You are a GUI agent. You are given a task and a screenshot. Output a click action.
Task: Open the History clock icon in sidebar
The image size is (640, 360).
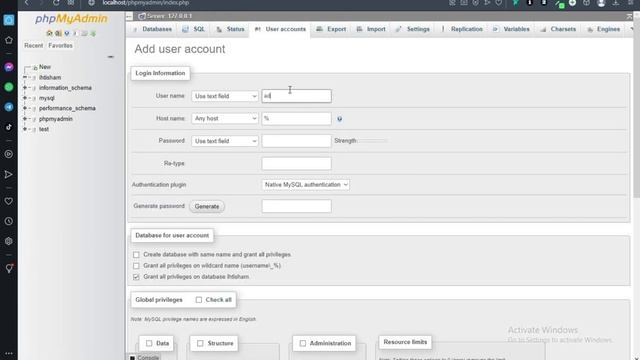(x=9, y=221)
